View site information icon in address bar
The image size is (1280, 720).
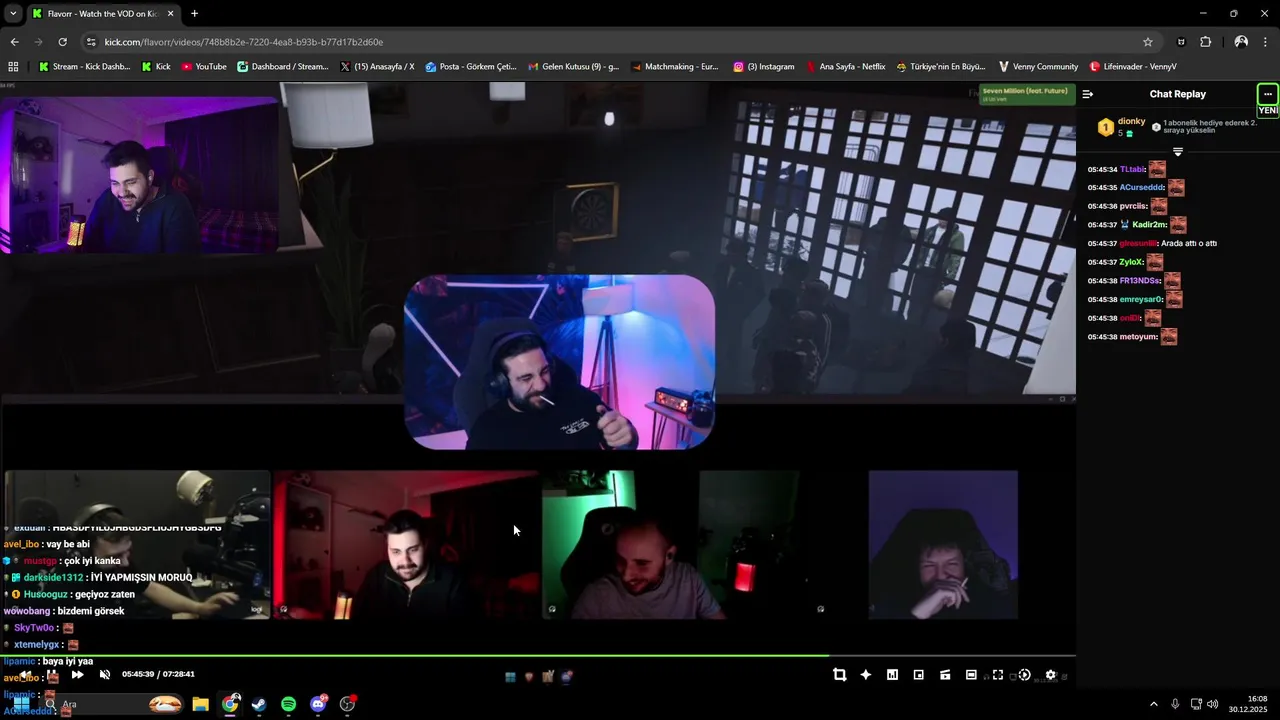tap(91, 42)
